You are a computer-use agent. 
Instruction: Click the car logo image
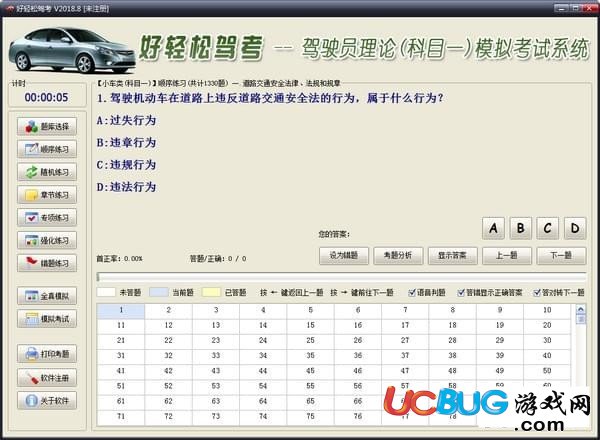[x=72, y=51]
